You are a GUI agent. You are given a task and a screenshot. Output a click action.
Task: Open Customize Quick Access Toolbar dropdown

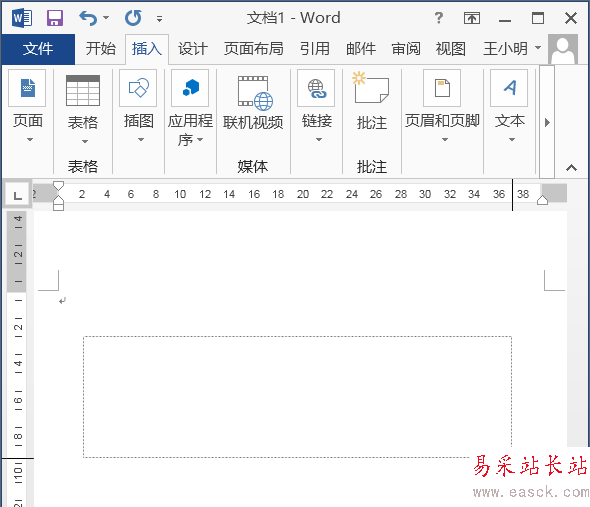[160, 18]
